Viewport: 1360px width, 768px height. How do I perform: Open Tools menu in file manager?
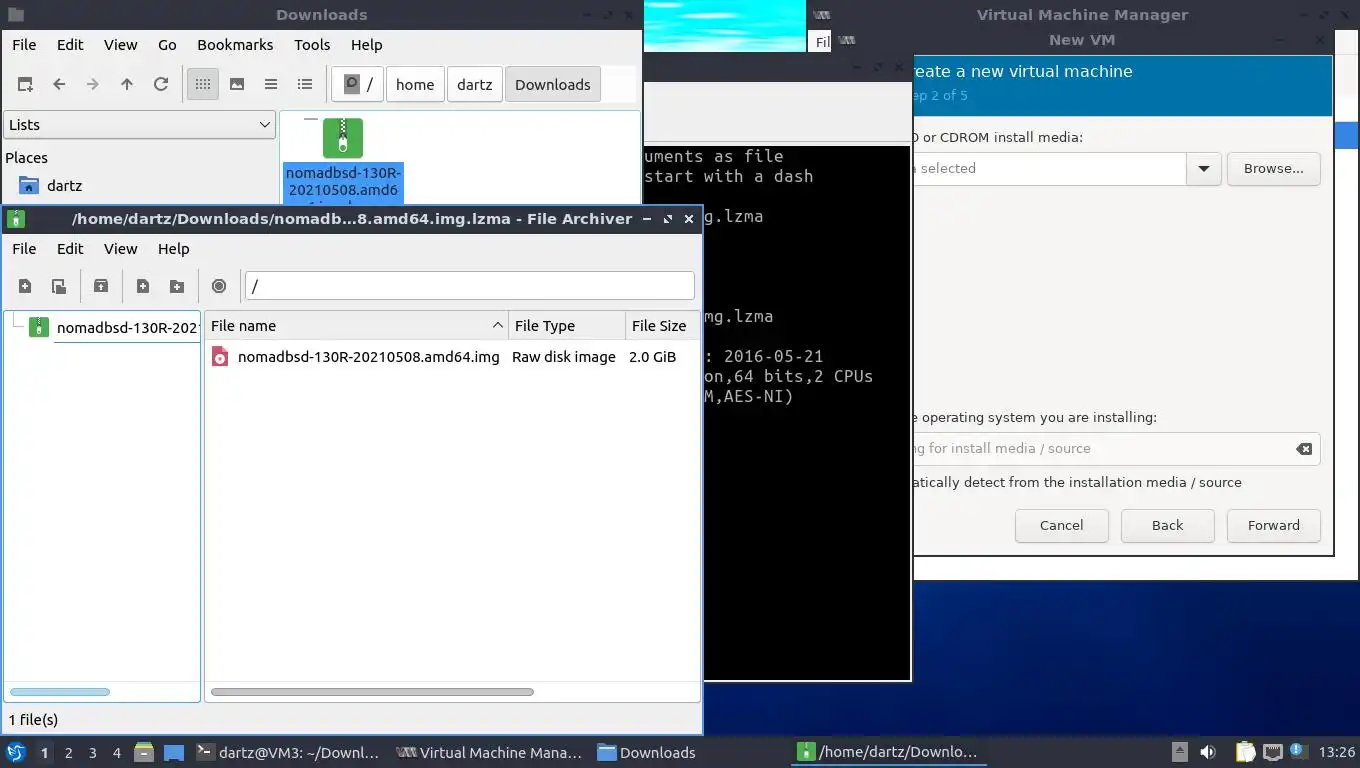point(312,45)
